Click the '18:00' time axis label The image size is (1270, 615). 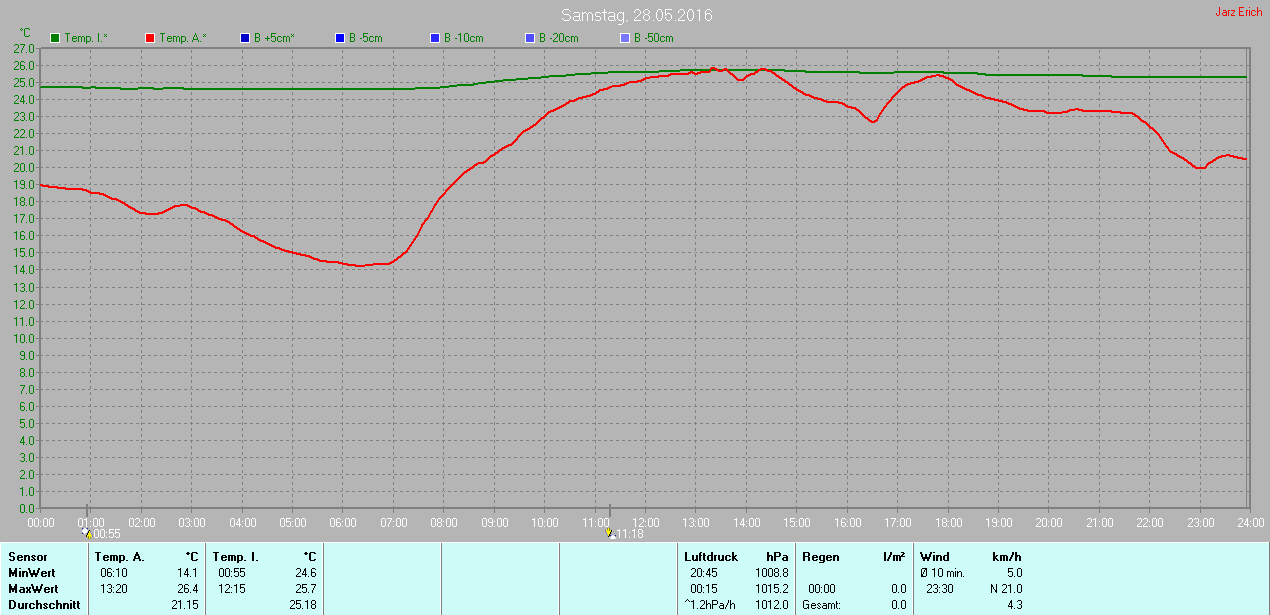pos(948,522)
